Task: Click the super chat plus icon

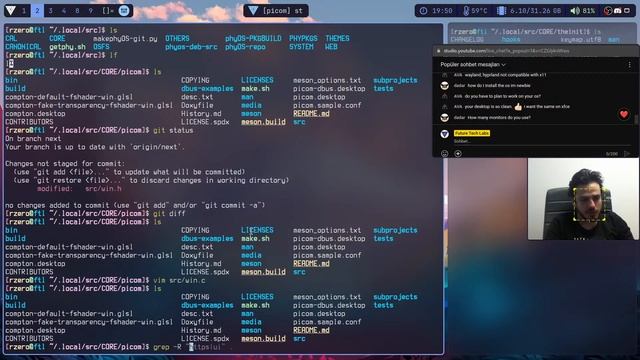Action: (458, 153)
